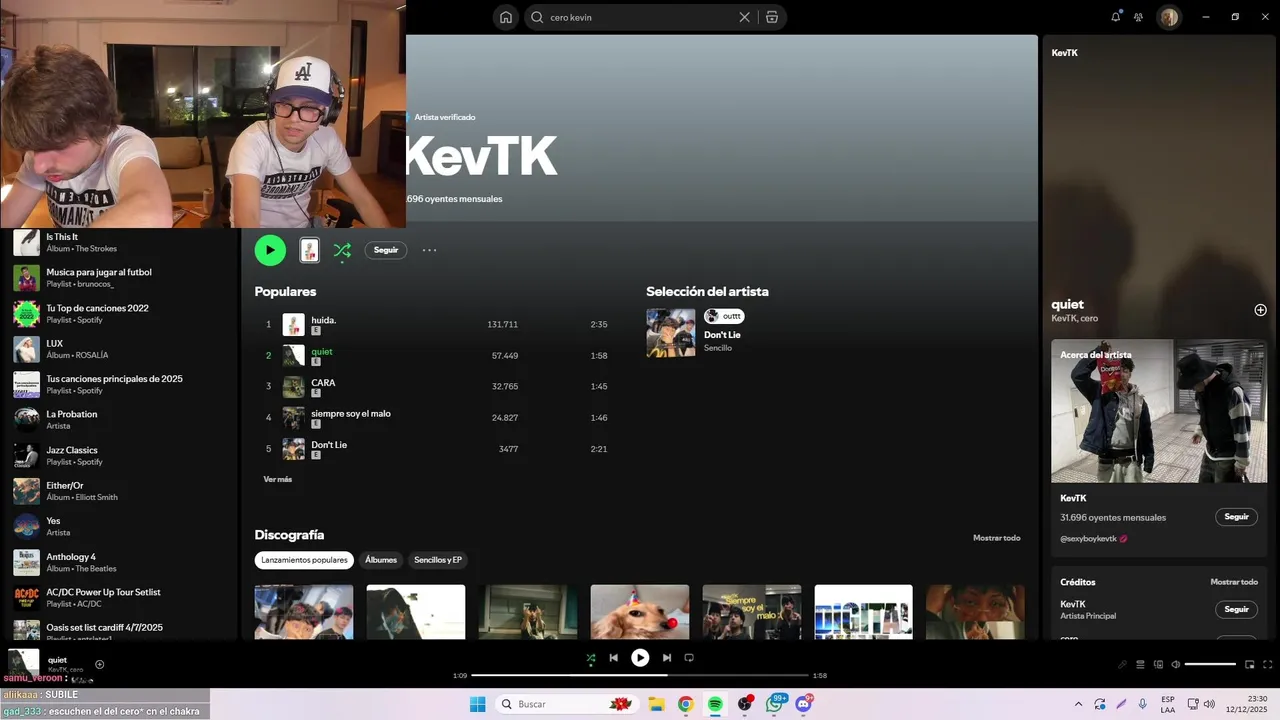Screen dimensions: 1280x720
Task: Open Friend Activity icon next to the bell
Action: pos(1138,17)
